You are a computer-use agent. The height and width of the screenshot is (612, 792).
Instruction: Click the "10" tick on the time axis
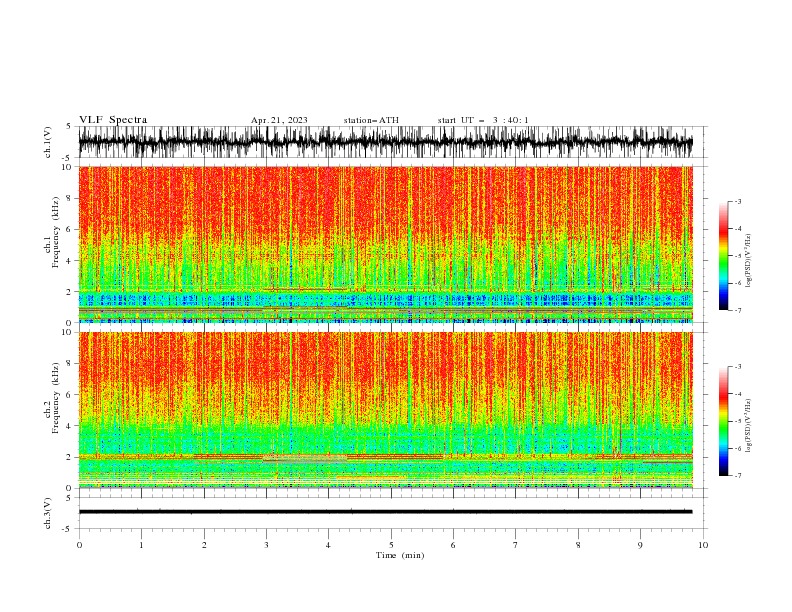(703, 545)
